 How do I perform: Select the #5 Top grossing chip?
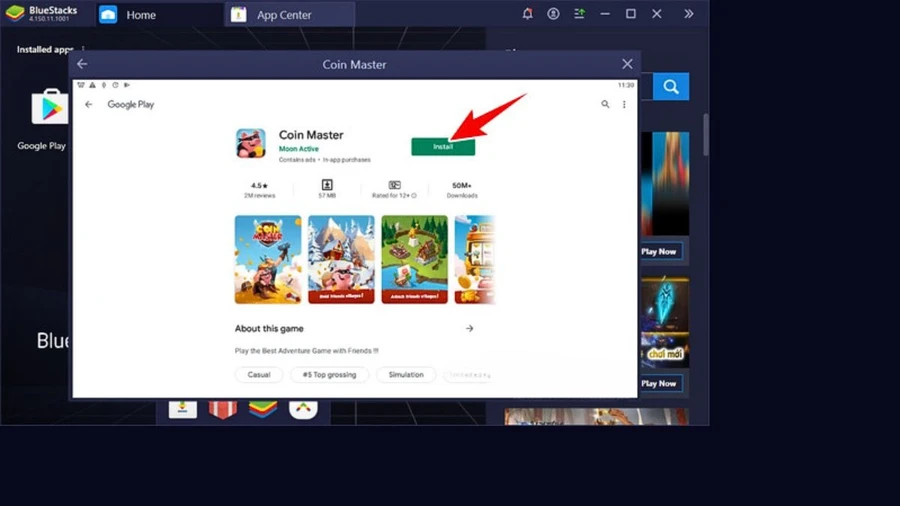(329, 375)
